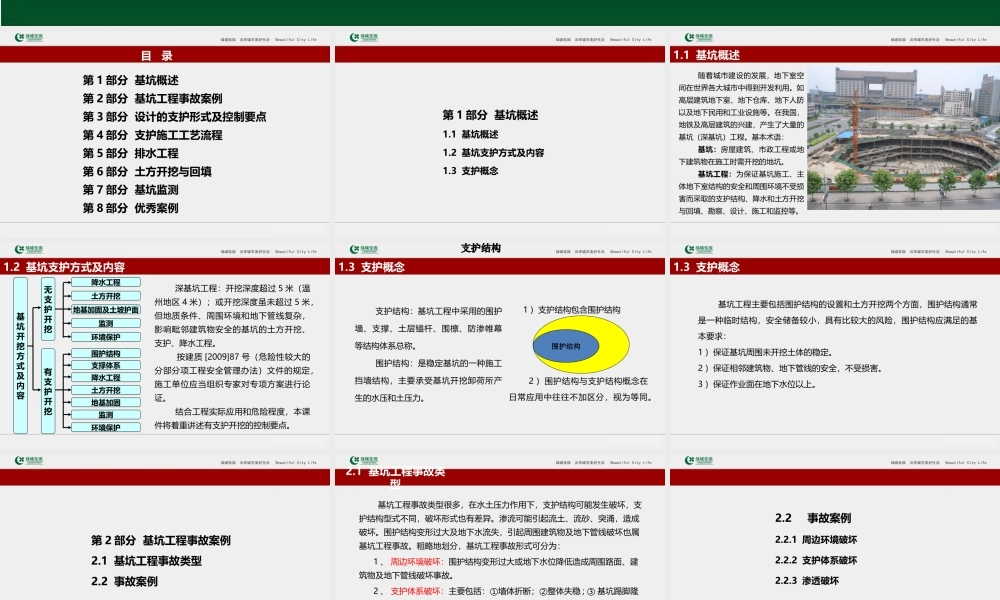Click the 降水工程 box under 无支护开挖
Image resolution: width=1000 pixels, height=600 pixels.
point(105,282)
